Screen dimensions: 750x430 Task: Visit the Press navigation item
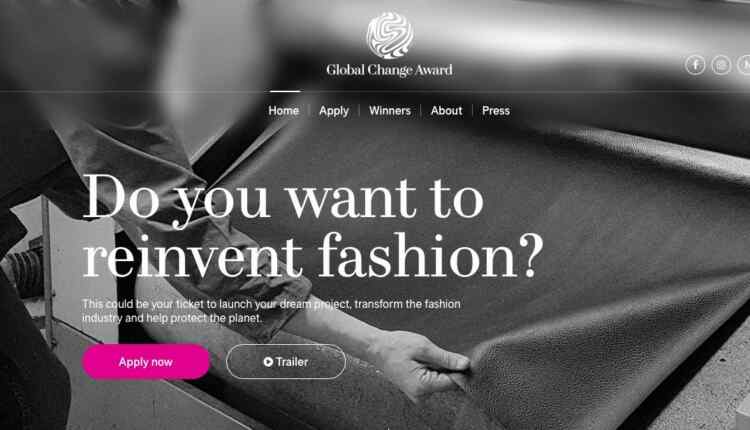click(496, 110)
